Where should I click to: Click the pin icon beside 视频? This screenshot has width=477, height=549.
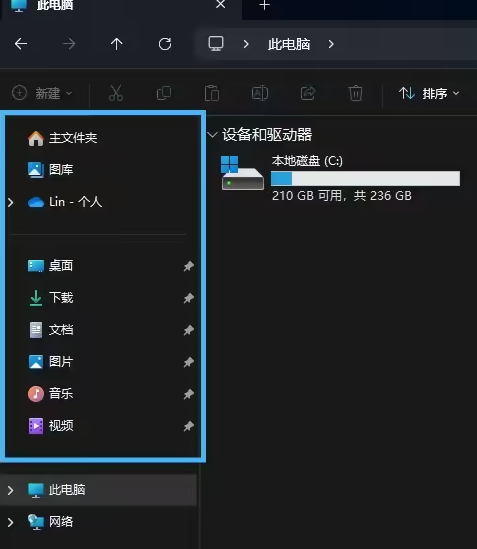(x=188, y=426)
